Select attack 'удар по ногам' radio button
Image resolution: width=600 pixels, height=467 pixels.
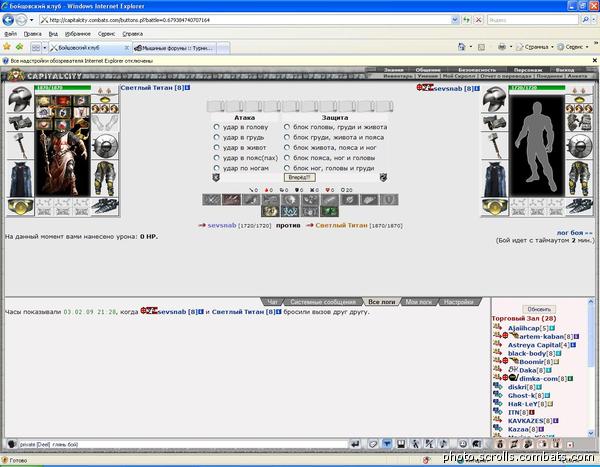click(x=217, y=168)
